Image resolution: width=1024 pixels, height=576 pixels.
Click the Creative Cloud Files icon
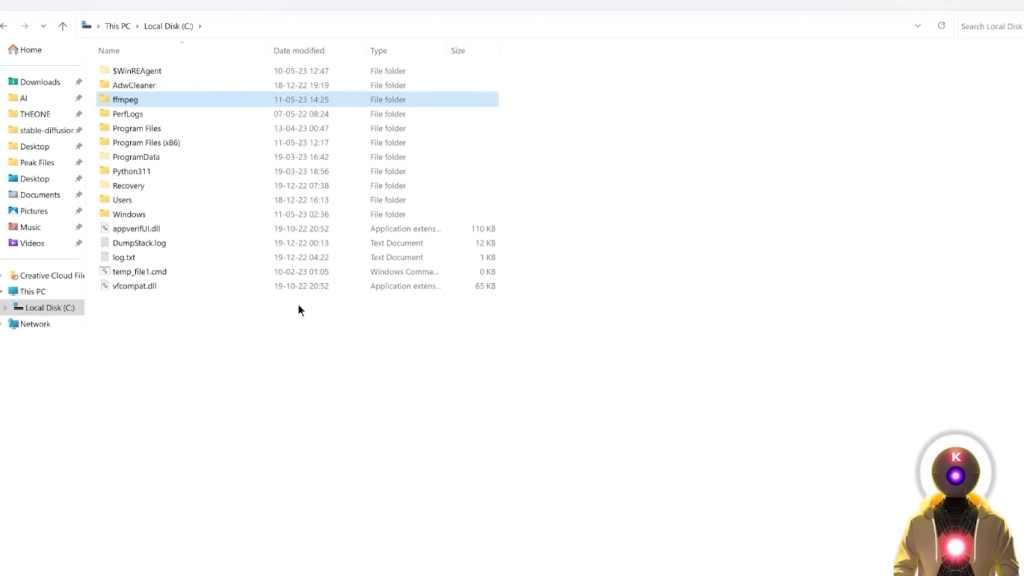point(14,276)
